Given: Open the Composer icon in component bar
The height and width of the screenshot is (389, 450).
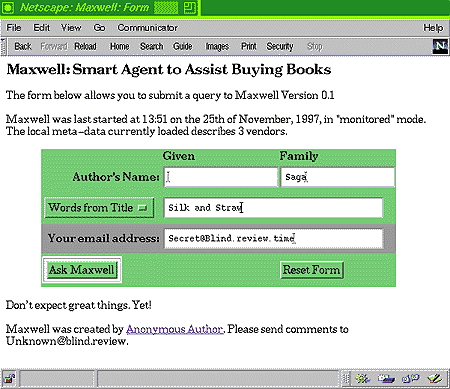Looking at the screenshot, I should point(435,379).
